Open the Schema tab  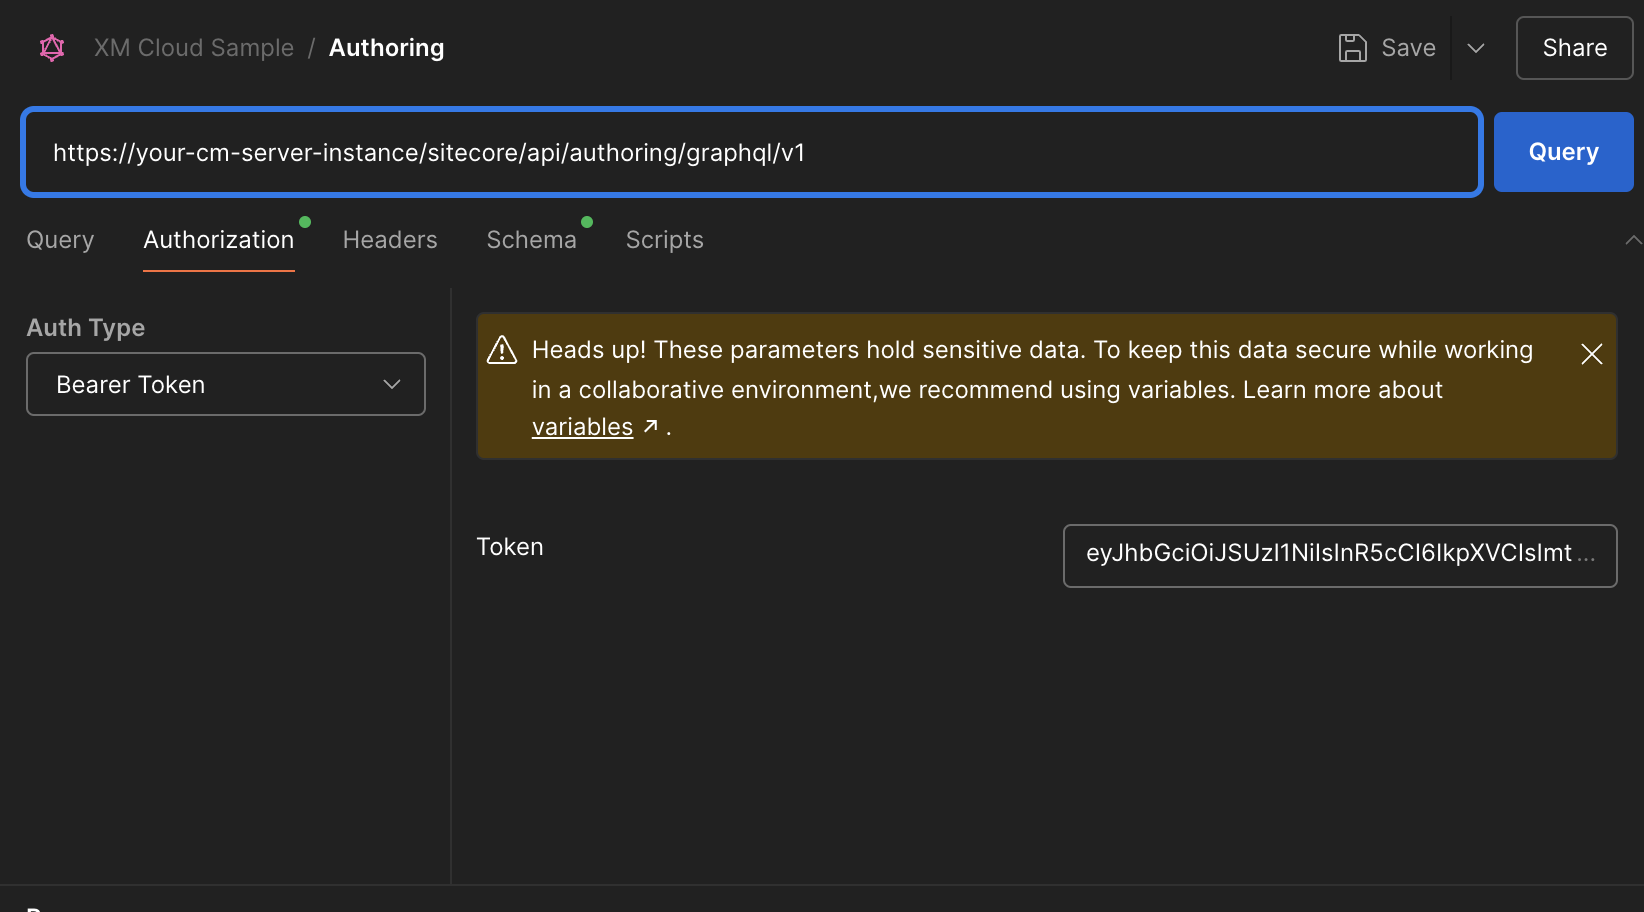point(531,240)
